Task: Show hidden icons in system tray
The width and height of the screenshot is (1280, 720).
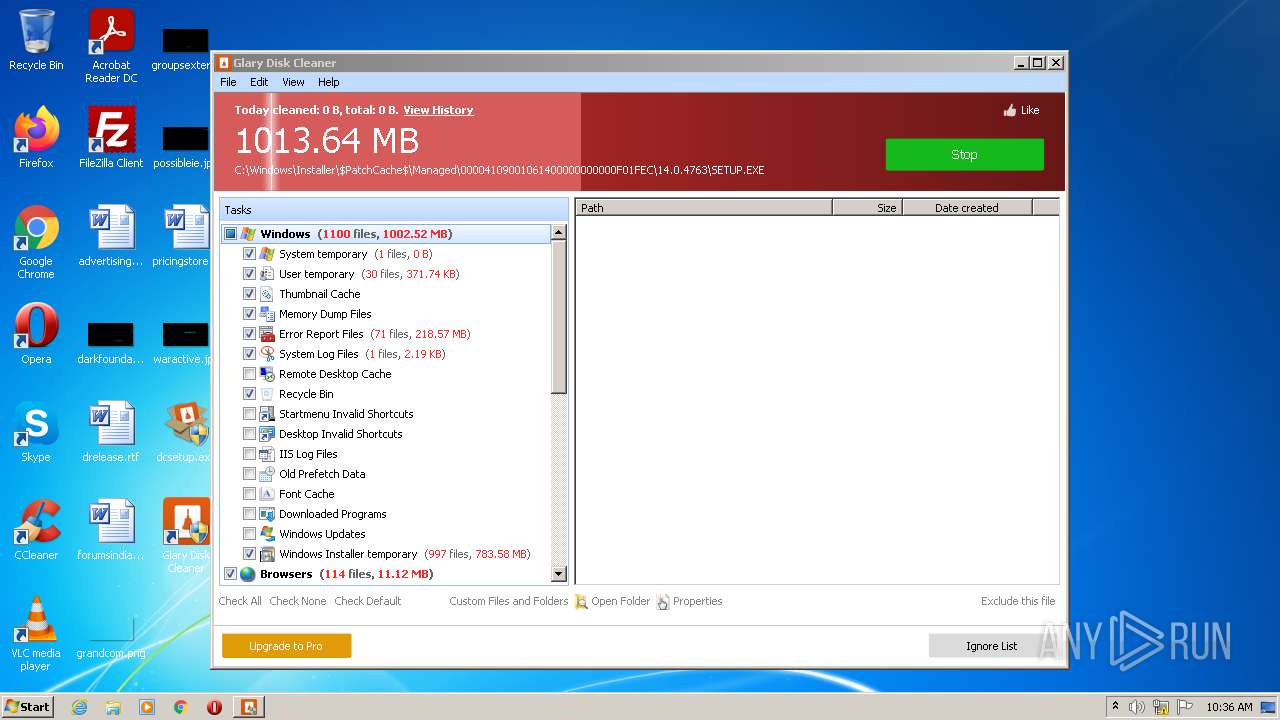Action: tap(1115, 707)
